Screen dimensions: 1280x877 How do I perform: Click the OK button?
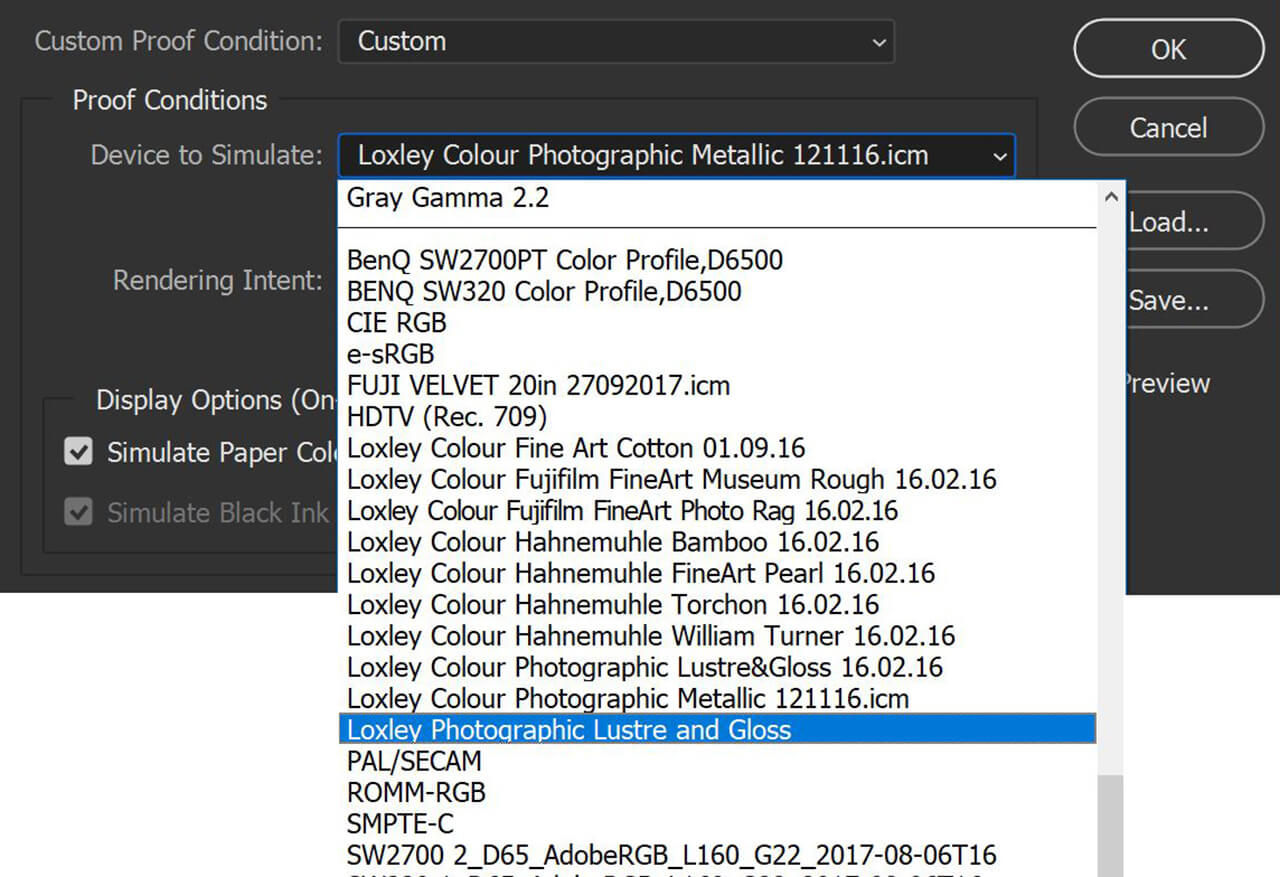(x=1168, y=49)
